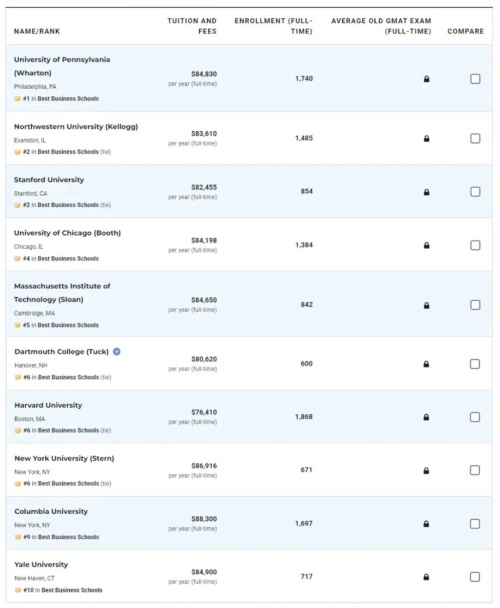Open the Northwestern University (Kellogg) link
The height and width of the screenshot is (608, 500).
point(76,127)
